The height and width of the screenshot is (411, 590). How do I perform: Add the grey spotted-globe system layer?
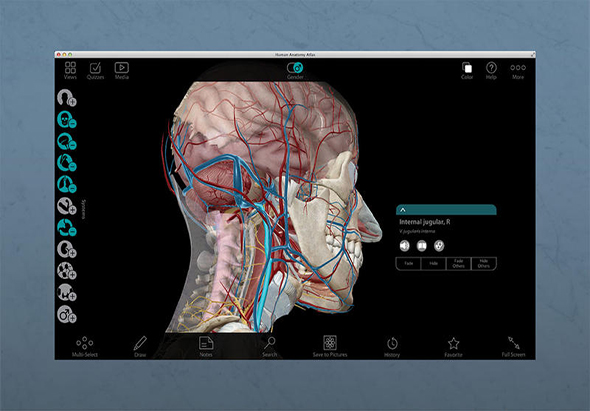67,271
